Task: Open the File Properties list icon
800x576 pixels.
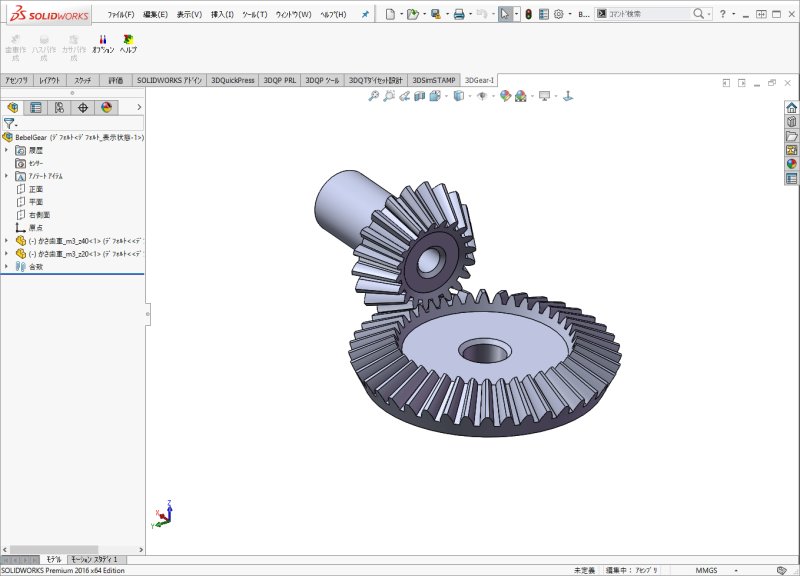Action: pos(544,14)
